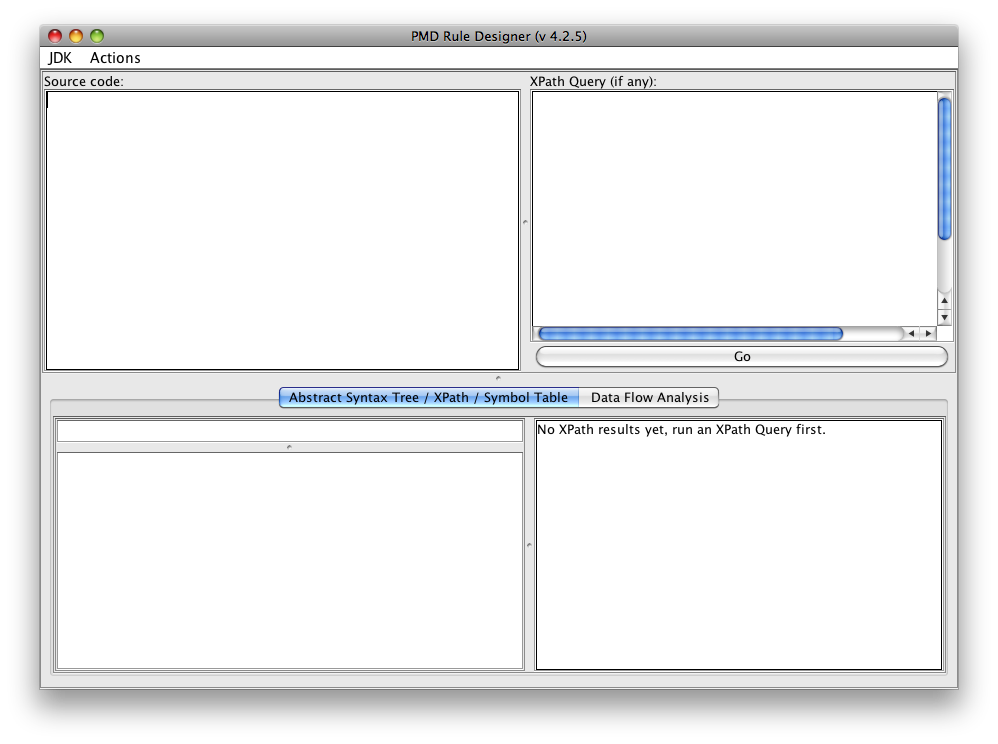Click splitter handle between AST and results panes

529,545
